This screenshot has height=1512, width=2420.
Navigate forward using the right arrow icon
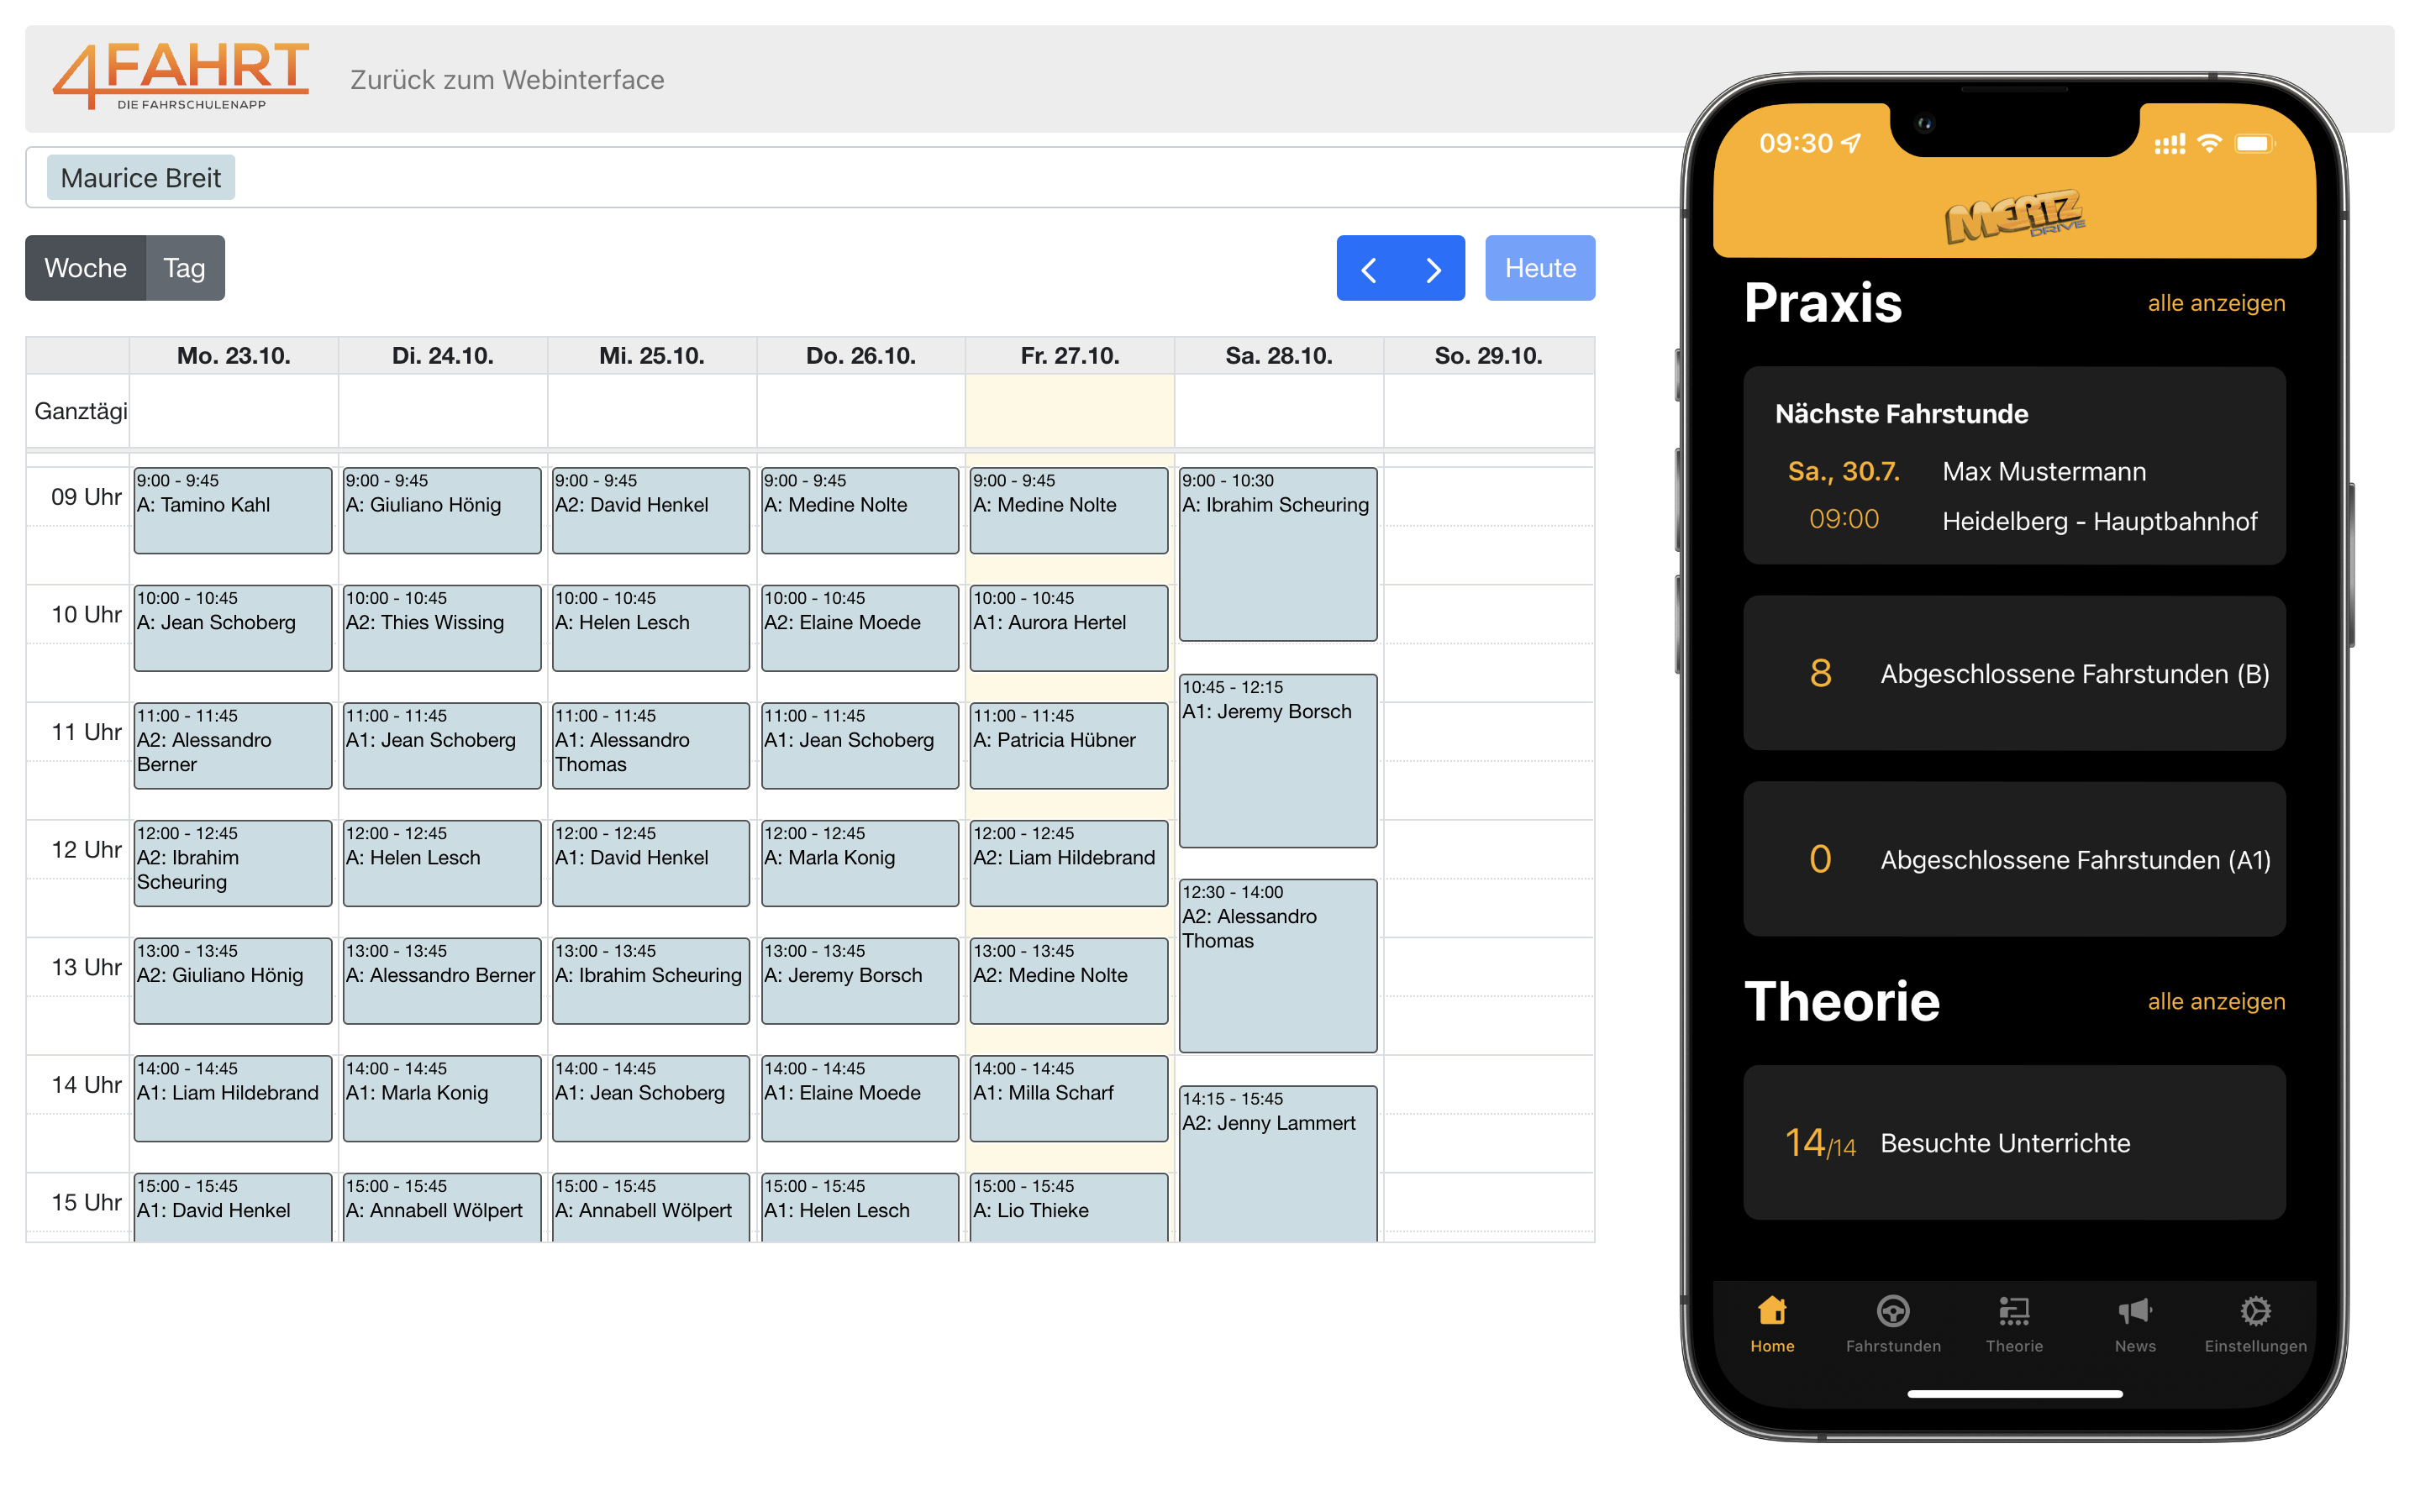1434,268
